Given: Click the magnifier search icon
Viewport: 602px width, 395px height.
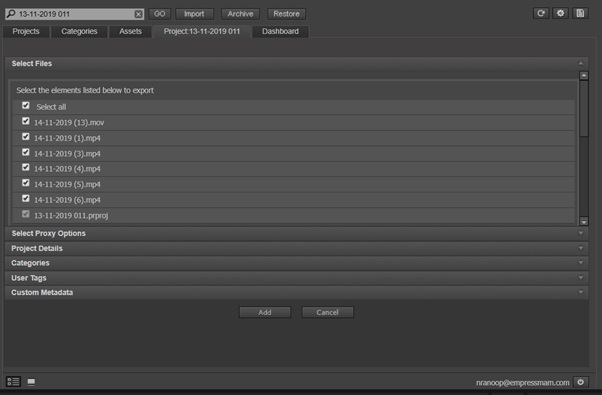Looking at the screenshot, I should pos(11,14).
